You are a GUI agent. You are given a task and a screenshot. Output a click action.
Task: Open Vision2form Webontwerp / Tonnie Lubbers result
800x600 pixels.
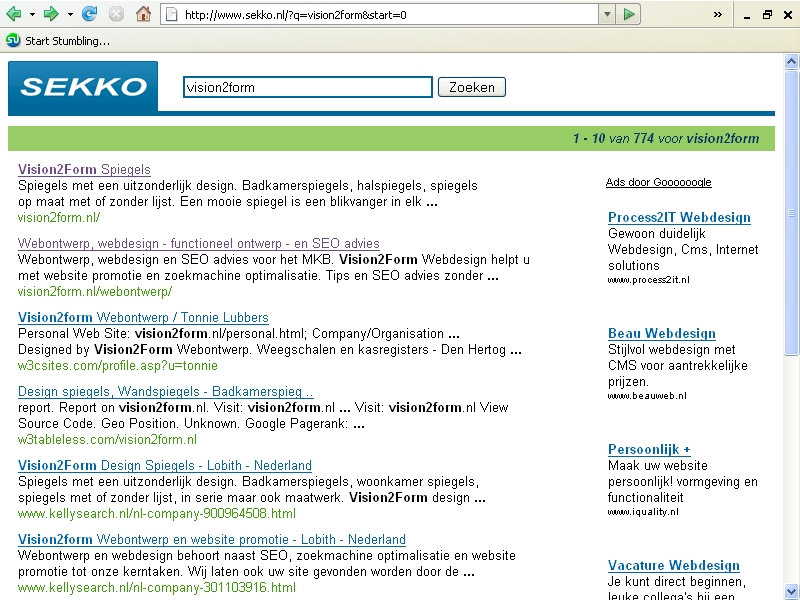click(x=143, y=317)
